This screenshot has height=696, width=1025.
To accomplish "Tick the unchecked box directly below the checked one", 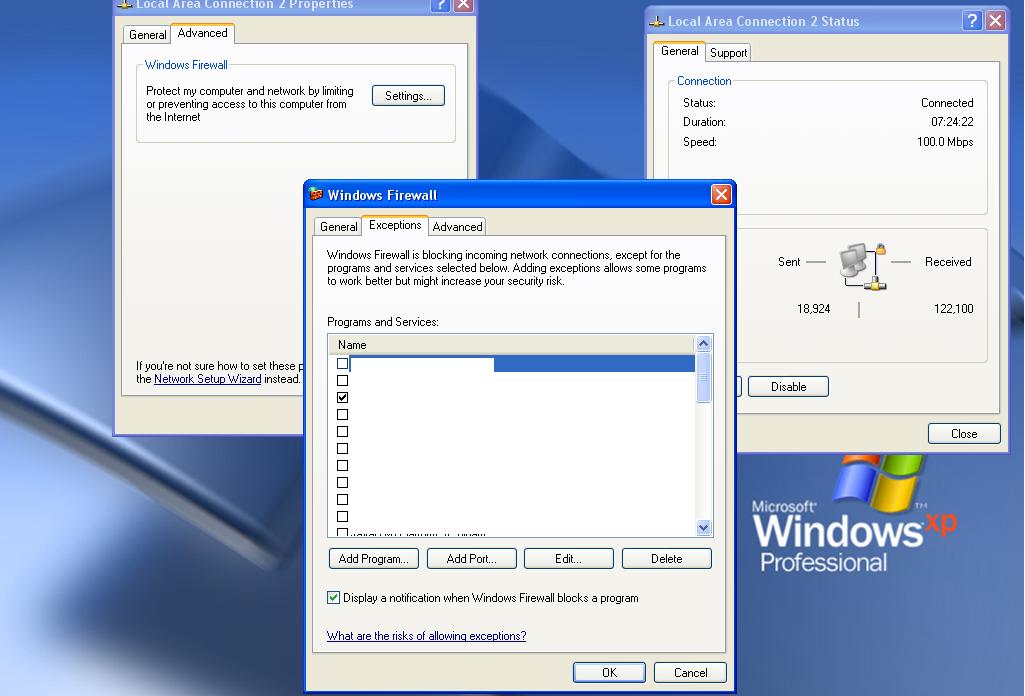I will coord(343,414).
